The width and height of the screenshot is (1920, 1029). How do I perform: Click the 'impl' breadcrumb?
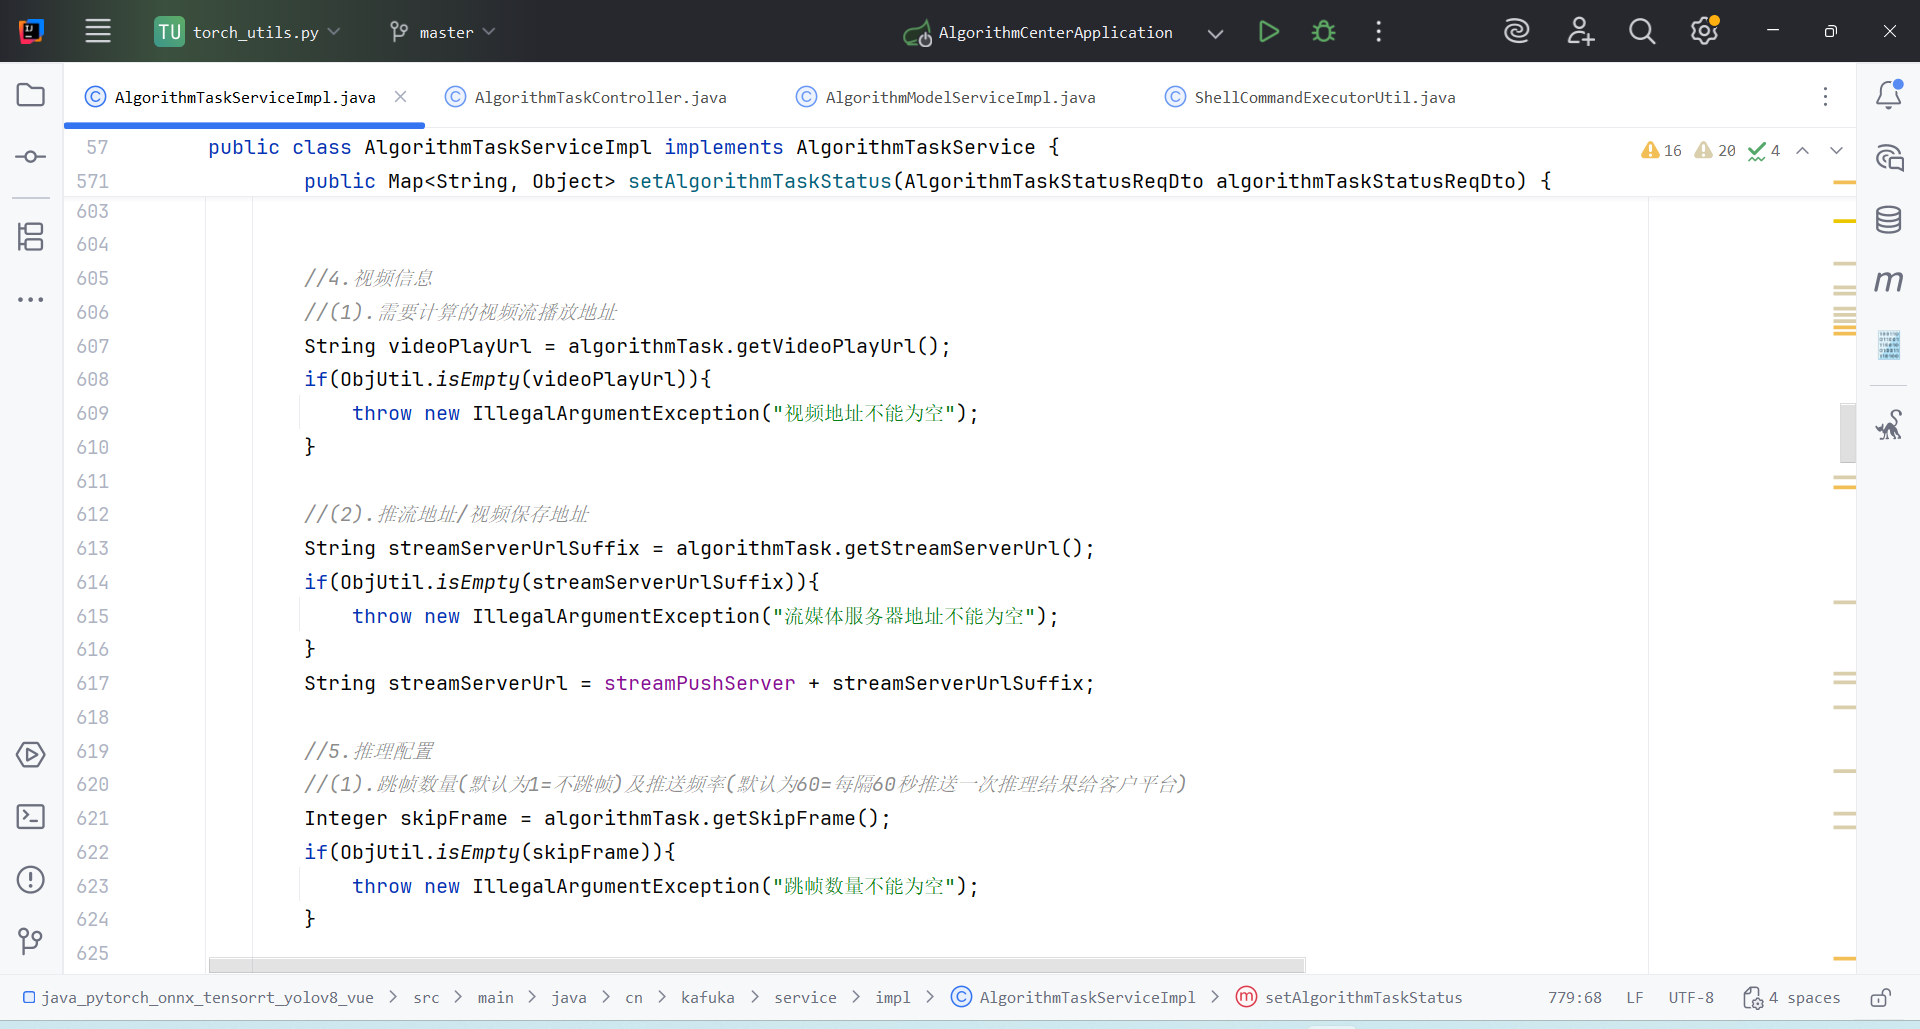pos(892,997)
